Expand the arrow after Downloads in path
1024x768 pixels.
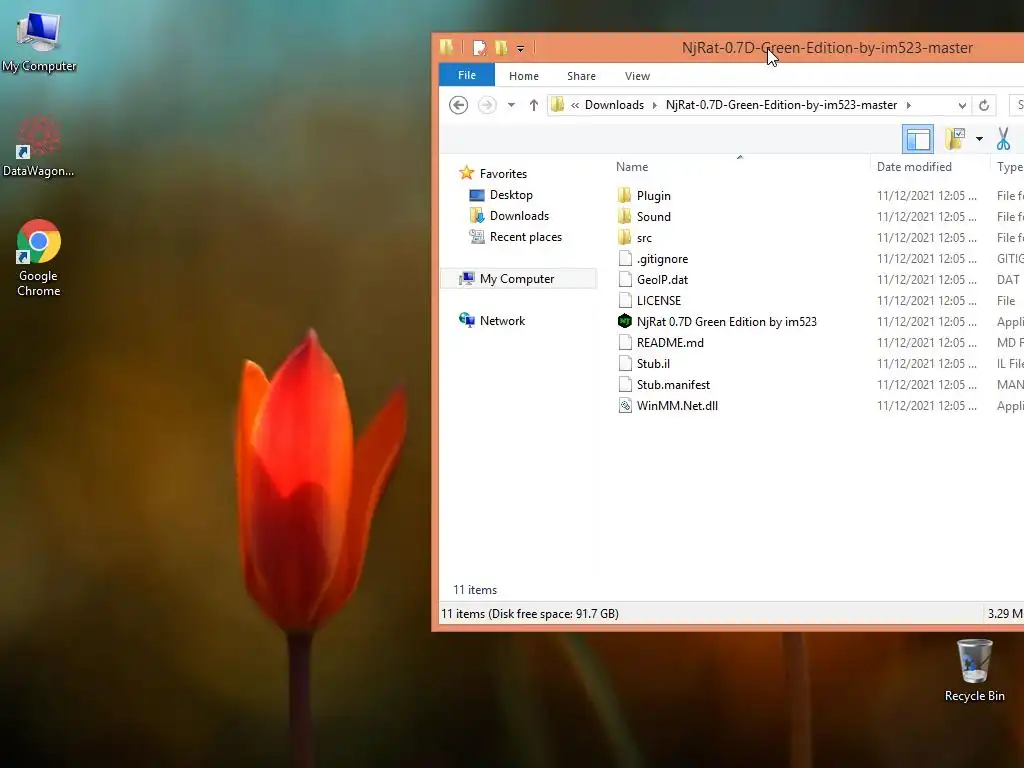tap(654, 105)
